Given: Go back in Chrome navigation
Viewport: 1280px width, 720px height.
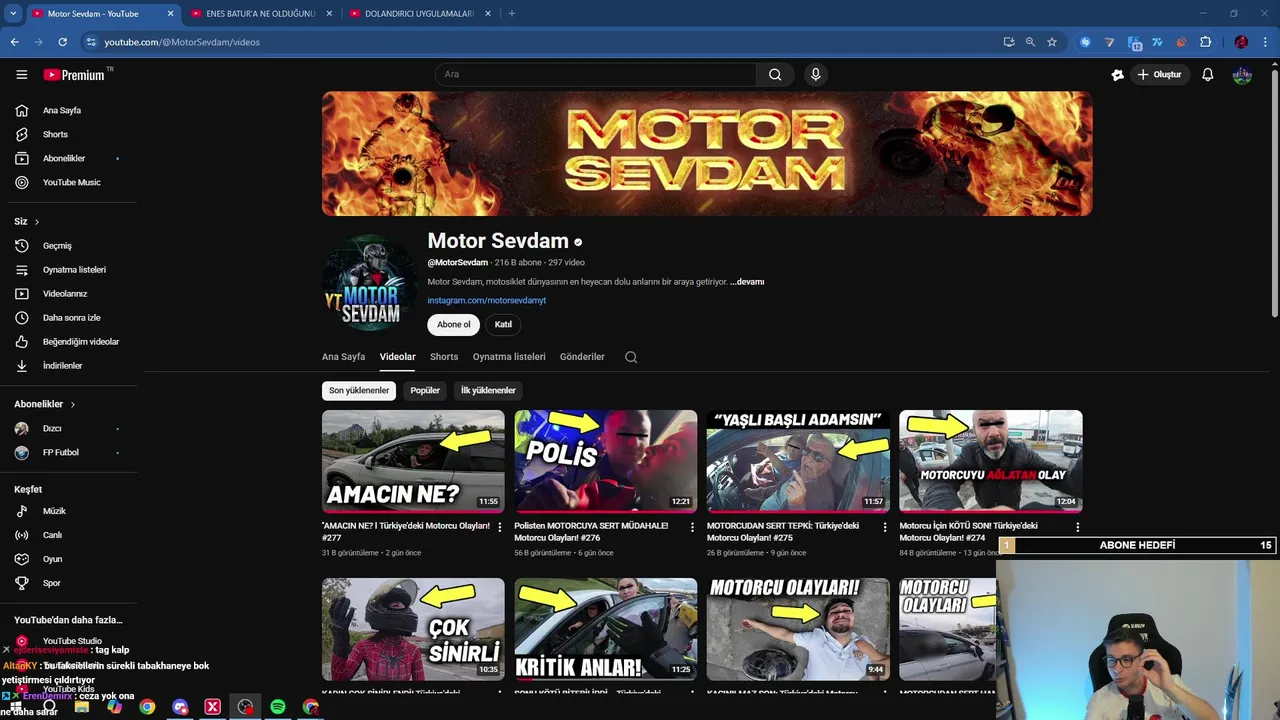Looking at the screenshot, I should point(14,42).
